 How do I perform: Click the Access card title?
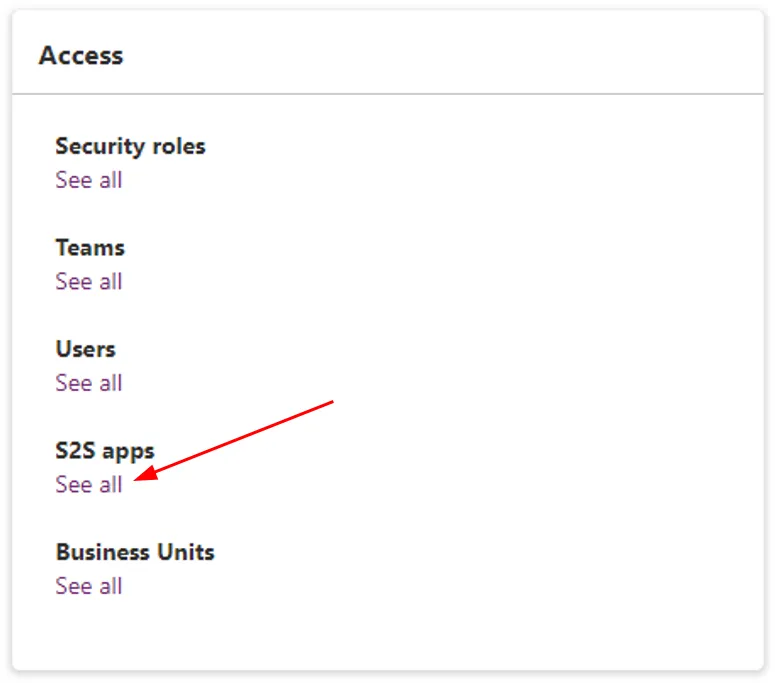tap(81, 55)
